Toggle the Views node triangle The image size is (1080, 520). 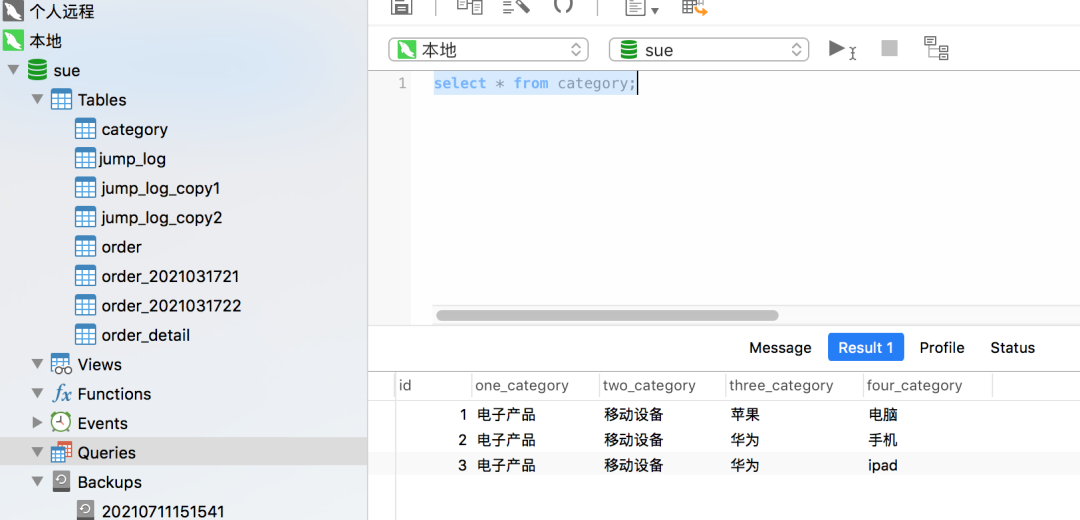(37, 364)
